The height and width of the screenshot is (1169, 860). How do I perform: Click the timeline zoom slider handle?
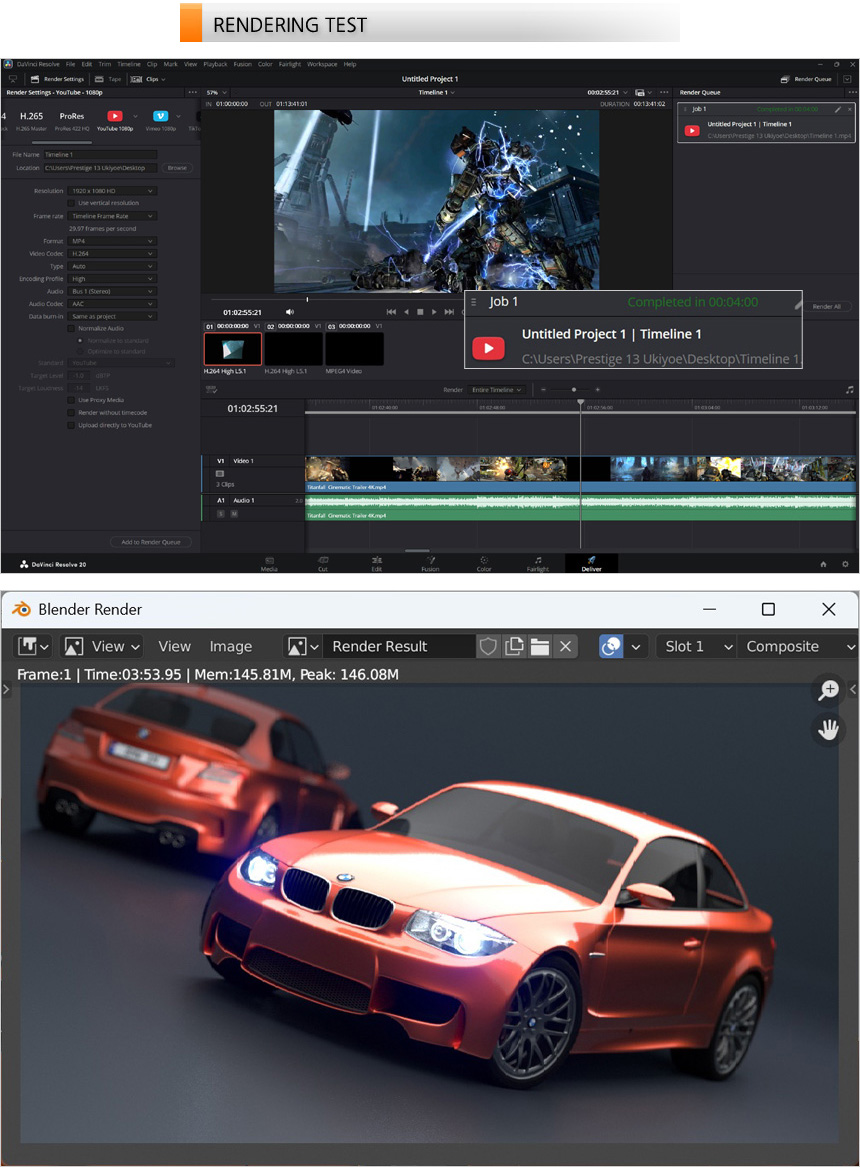[573, 389]
